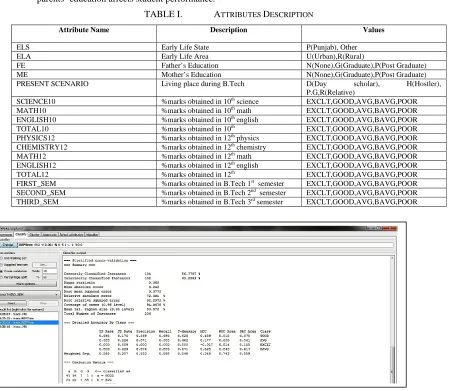
Task: Open the THIRD_SEM class attribute dropdown
Action: click(x=30, y=295)
